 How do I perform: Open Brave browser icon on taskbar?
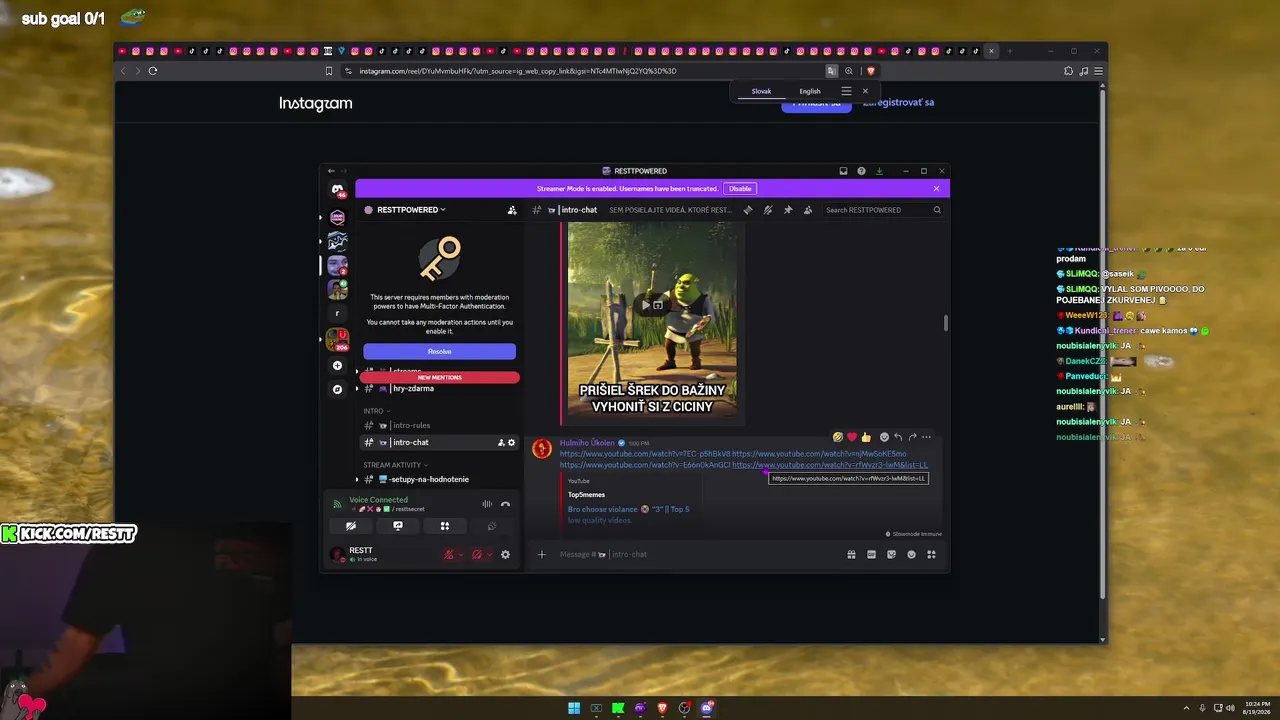[662, 708]
